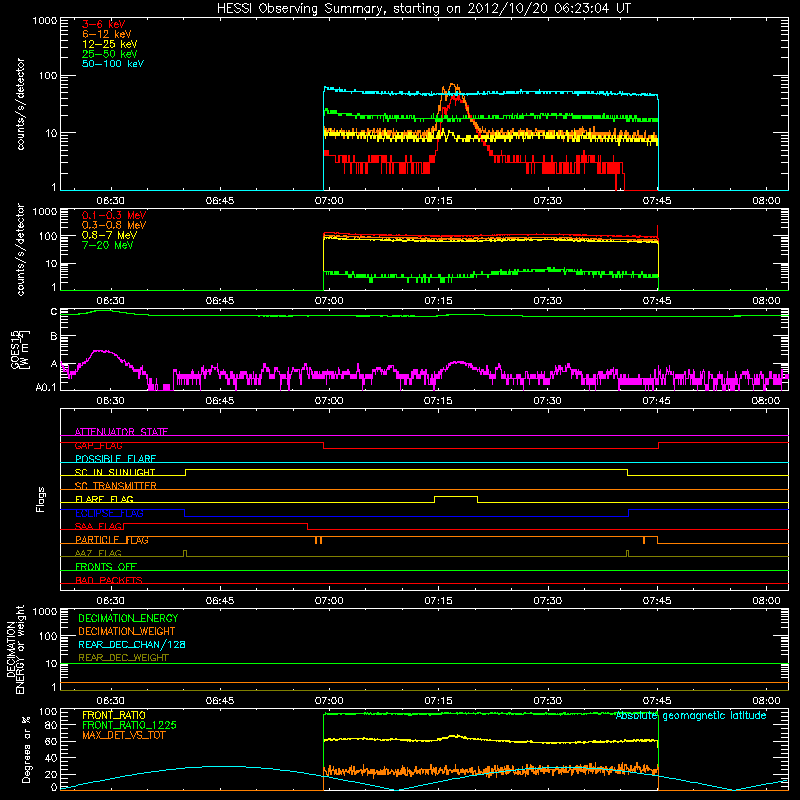Click the FLARE_FLAG label

coord(104,499)
